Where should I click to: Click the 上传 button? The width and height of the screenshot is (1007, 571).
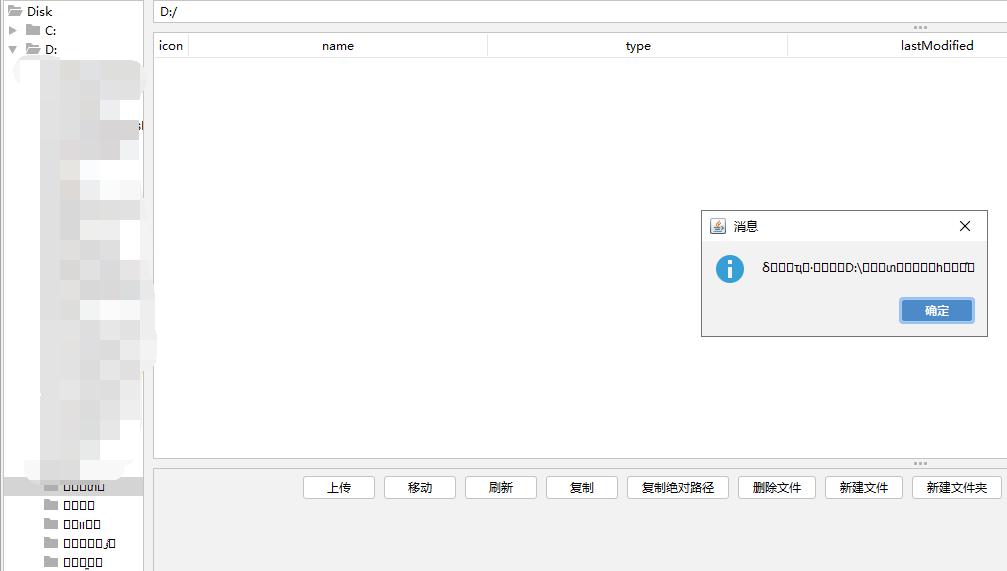pos(339,488)
